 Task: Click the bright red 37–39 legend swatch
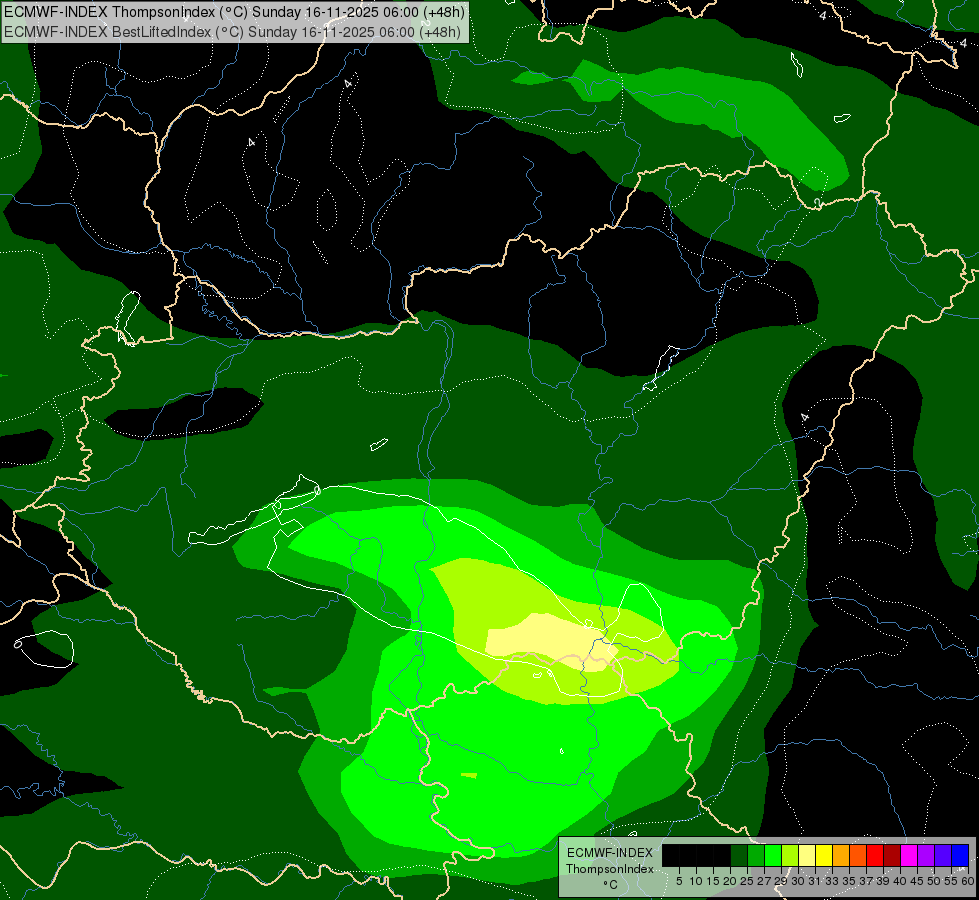[875, 855]
